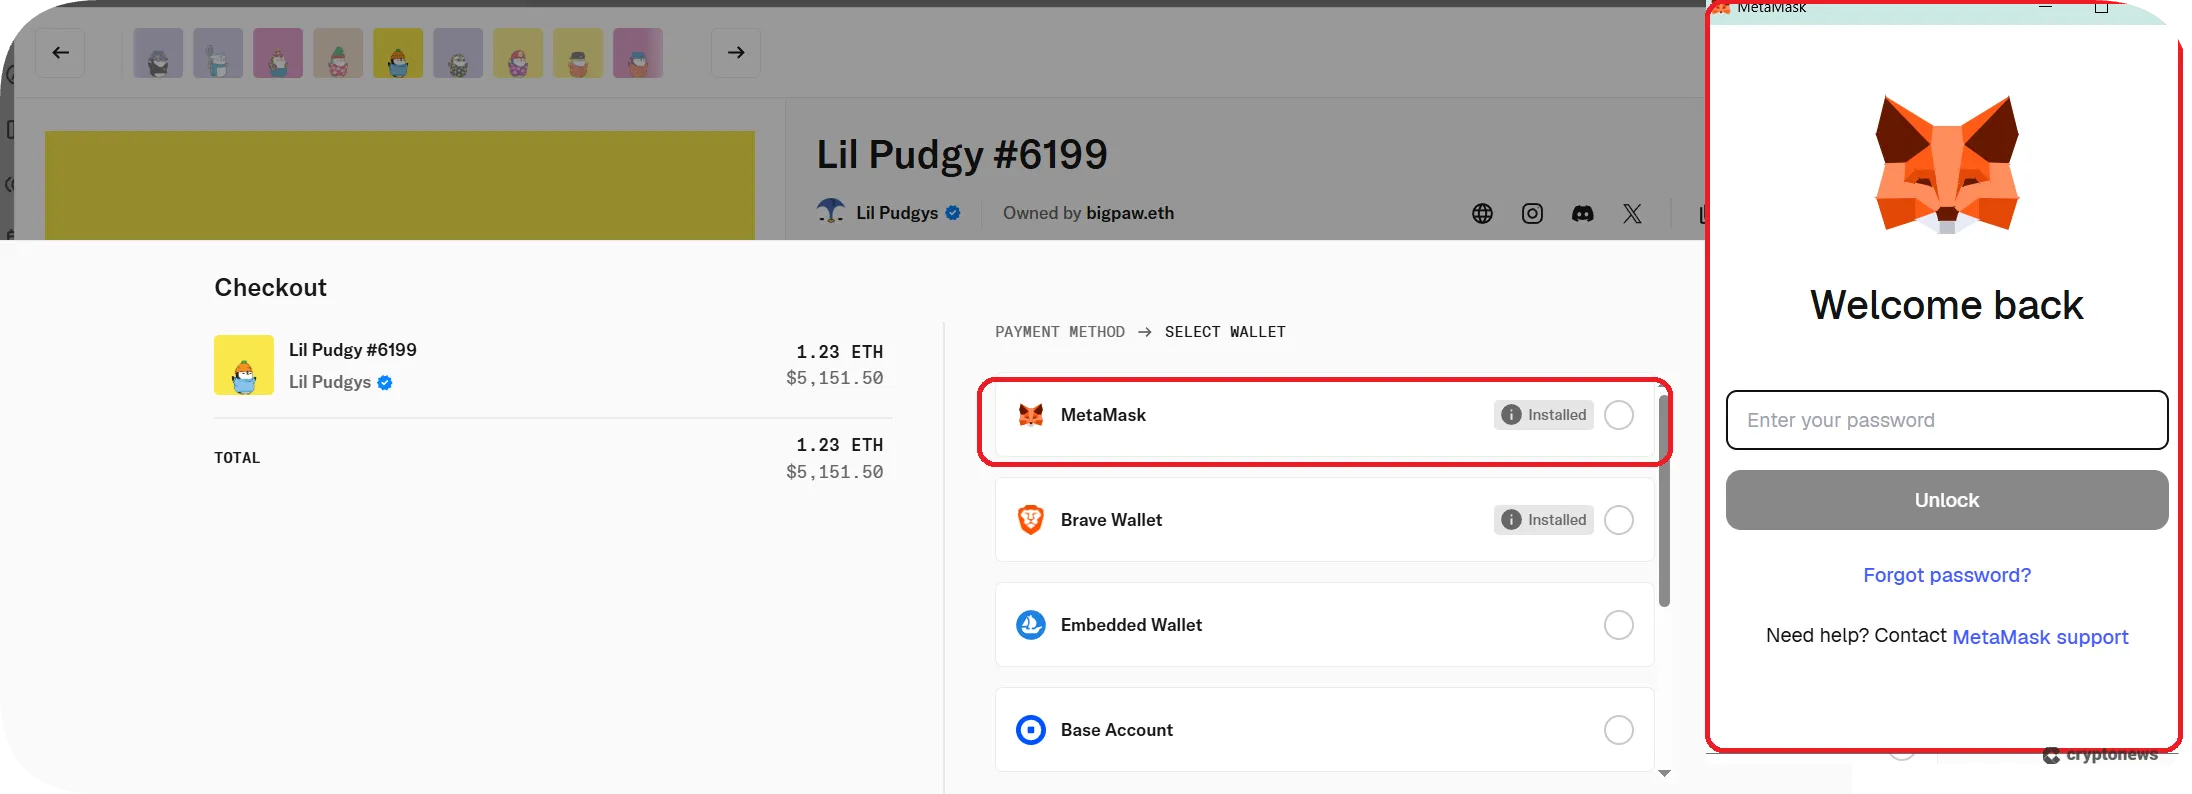Open the MetaMask support link
The height and width of the screenshot is (794, 2192).
pyautogui.click(x=2040, y=637)
